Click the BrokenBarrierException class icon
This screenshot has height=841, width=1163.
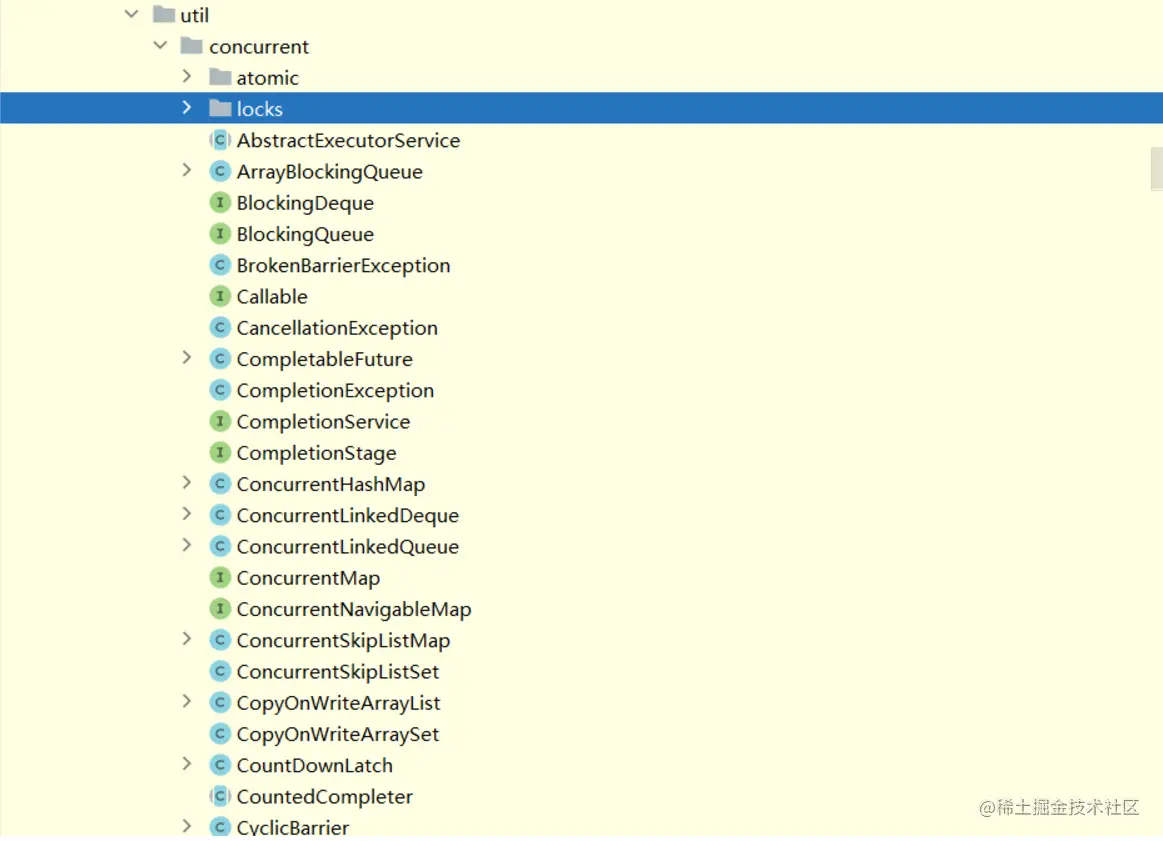[220, 265]
